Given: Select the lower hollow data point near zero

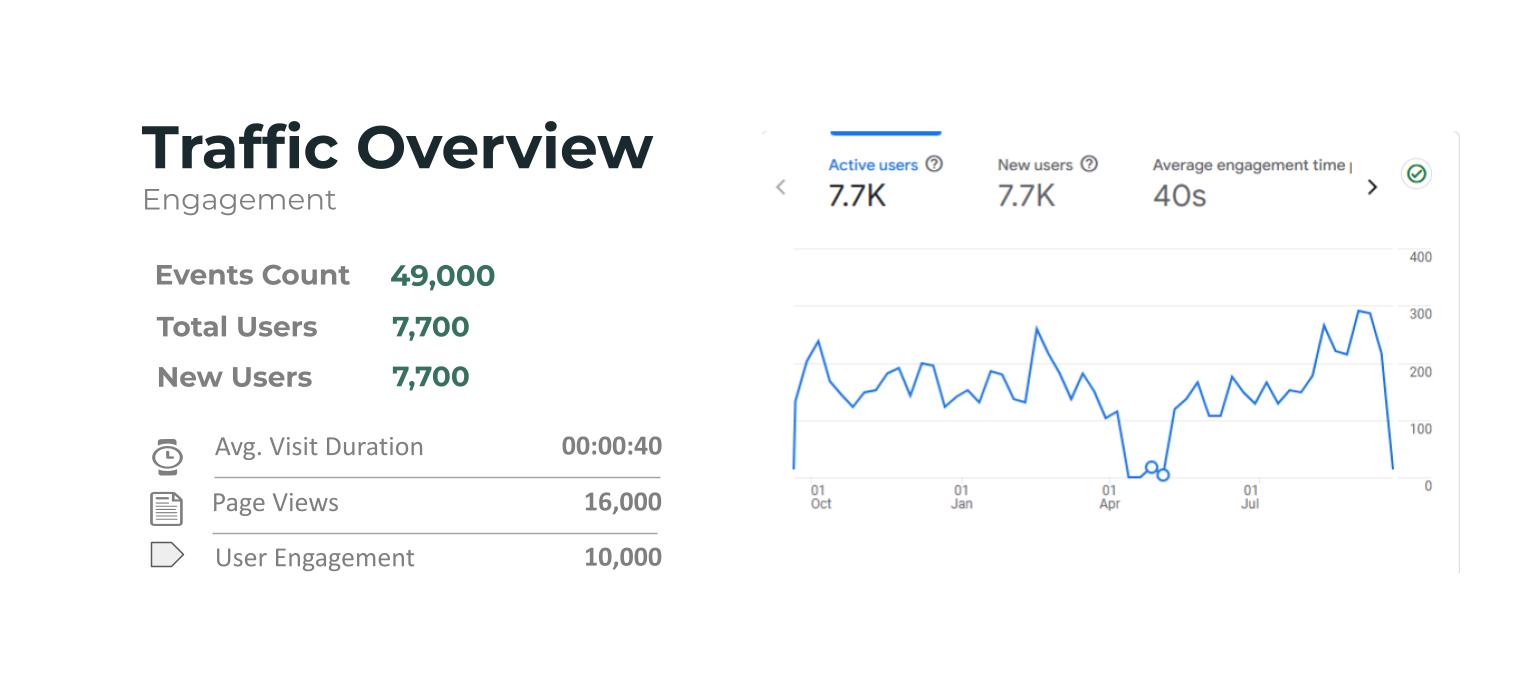Looking at the screenshot, I should 1163,475.
